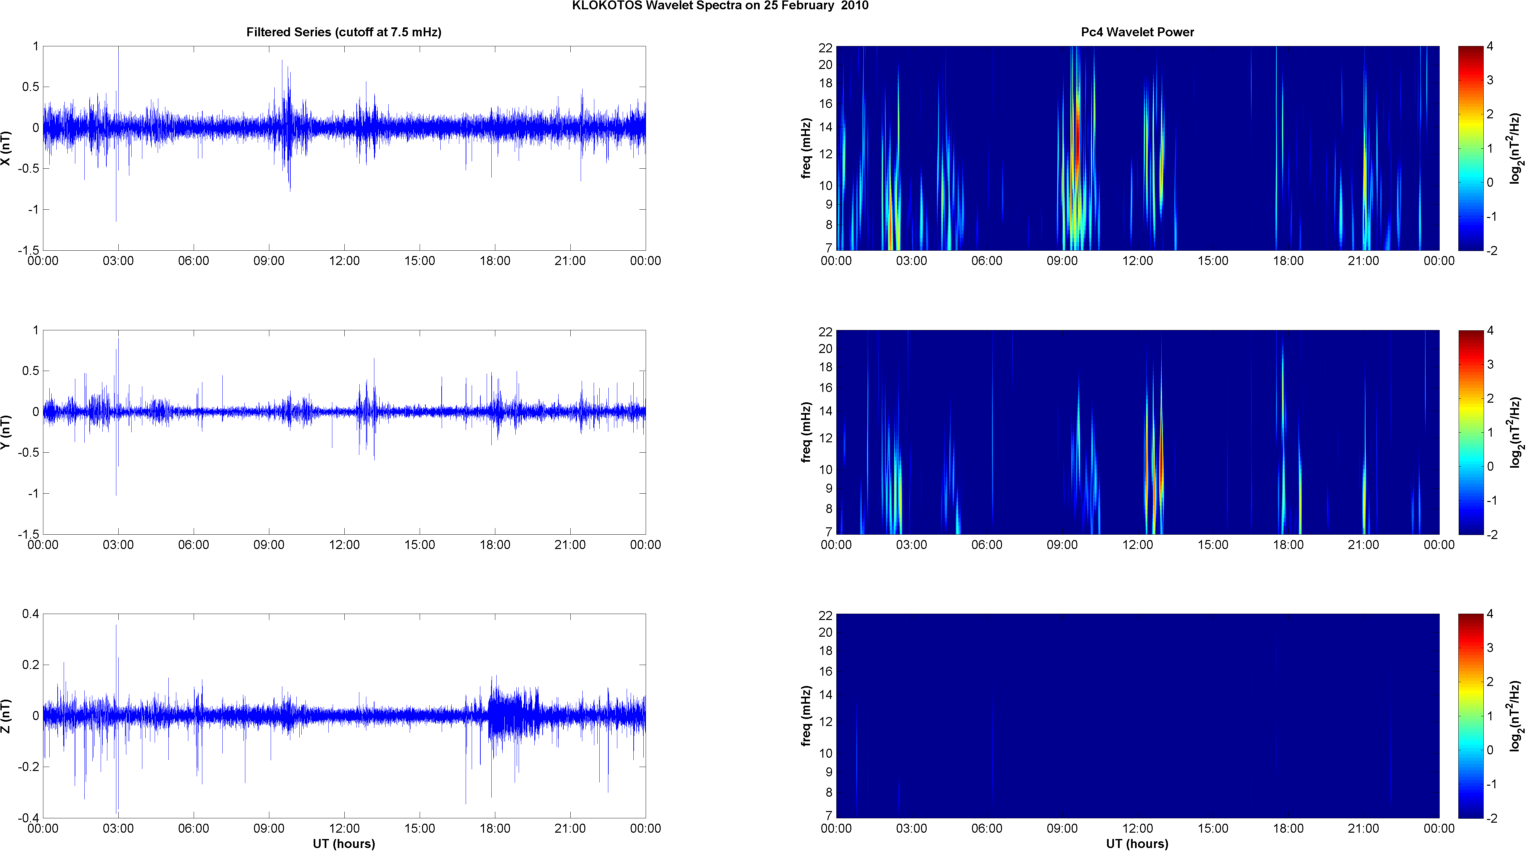Click the middle wavelet panel's colorbar

click(x=1470, y=432)
